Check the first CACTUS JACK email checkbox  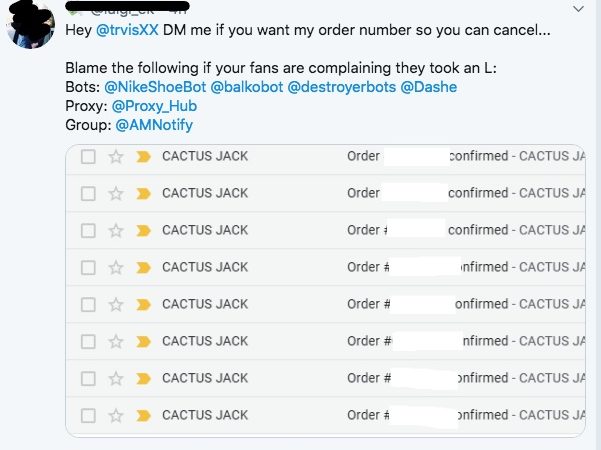point(88,156)
